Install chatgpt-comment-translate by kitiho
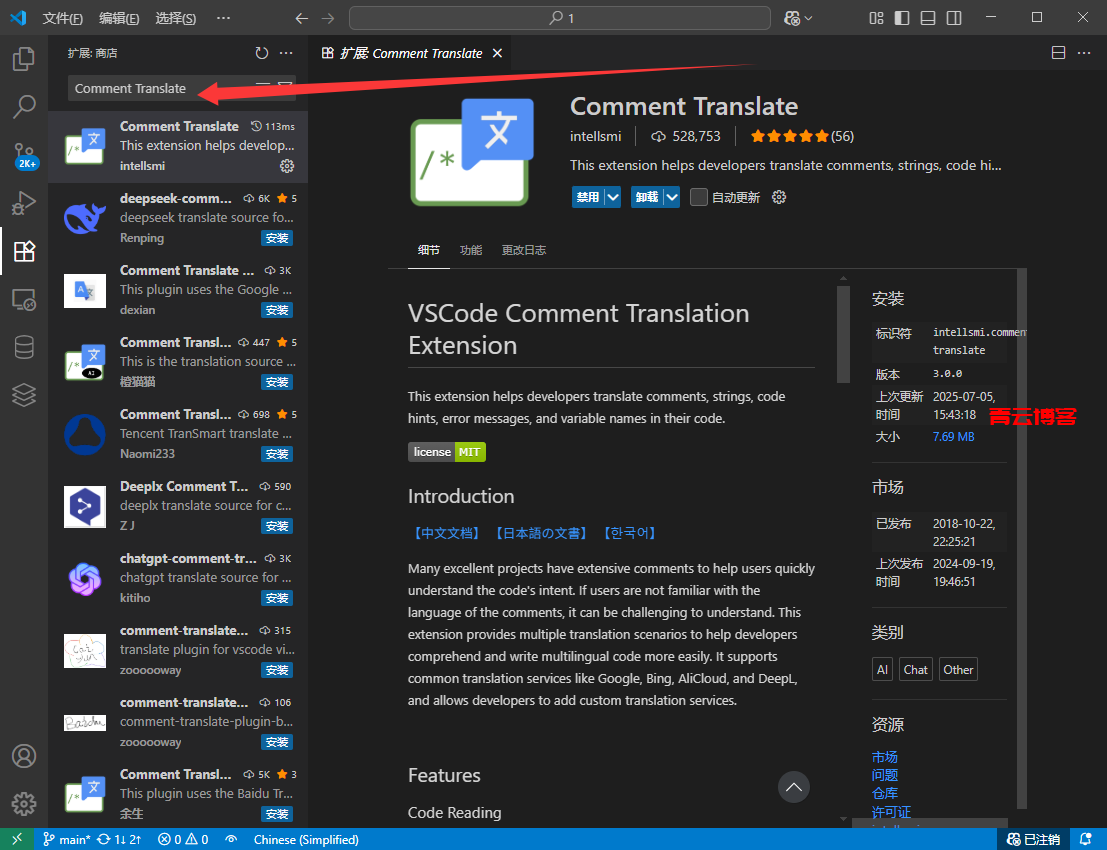This screenshot has width=1107, height=850. pyautogui.click(x=277, y=598)
